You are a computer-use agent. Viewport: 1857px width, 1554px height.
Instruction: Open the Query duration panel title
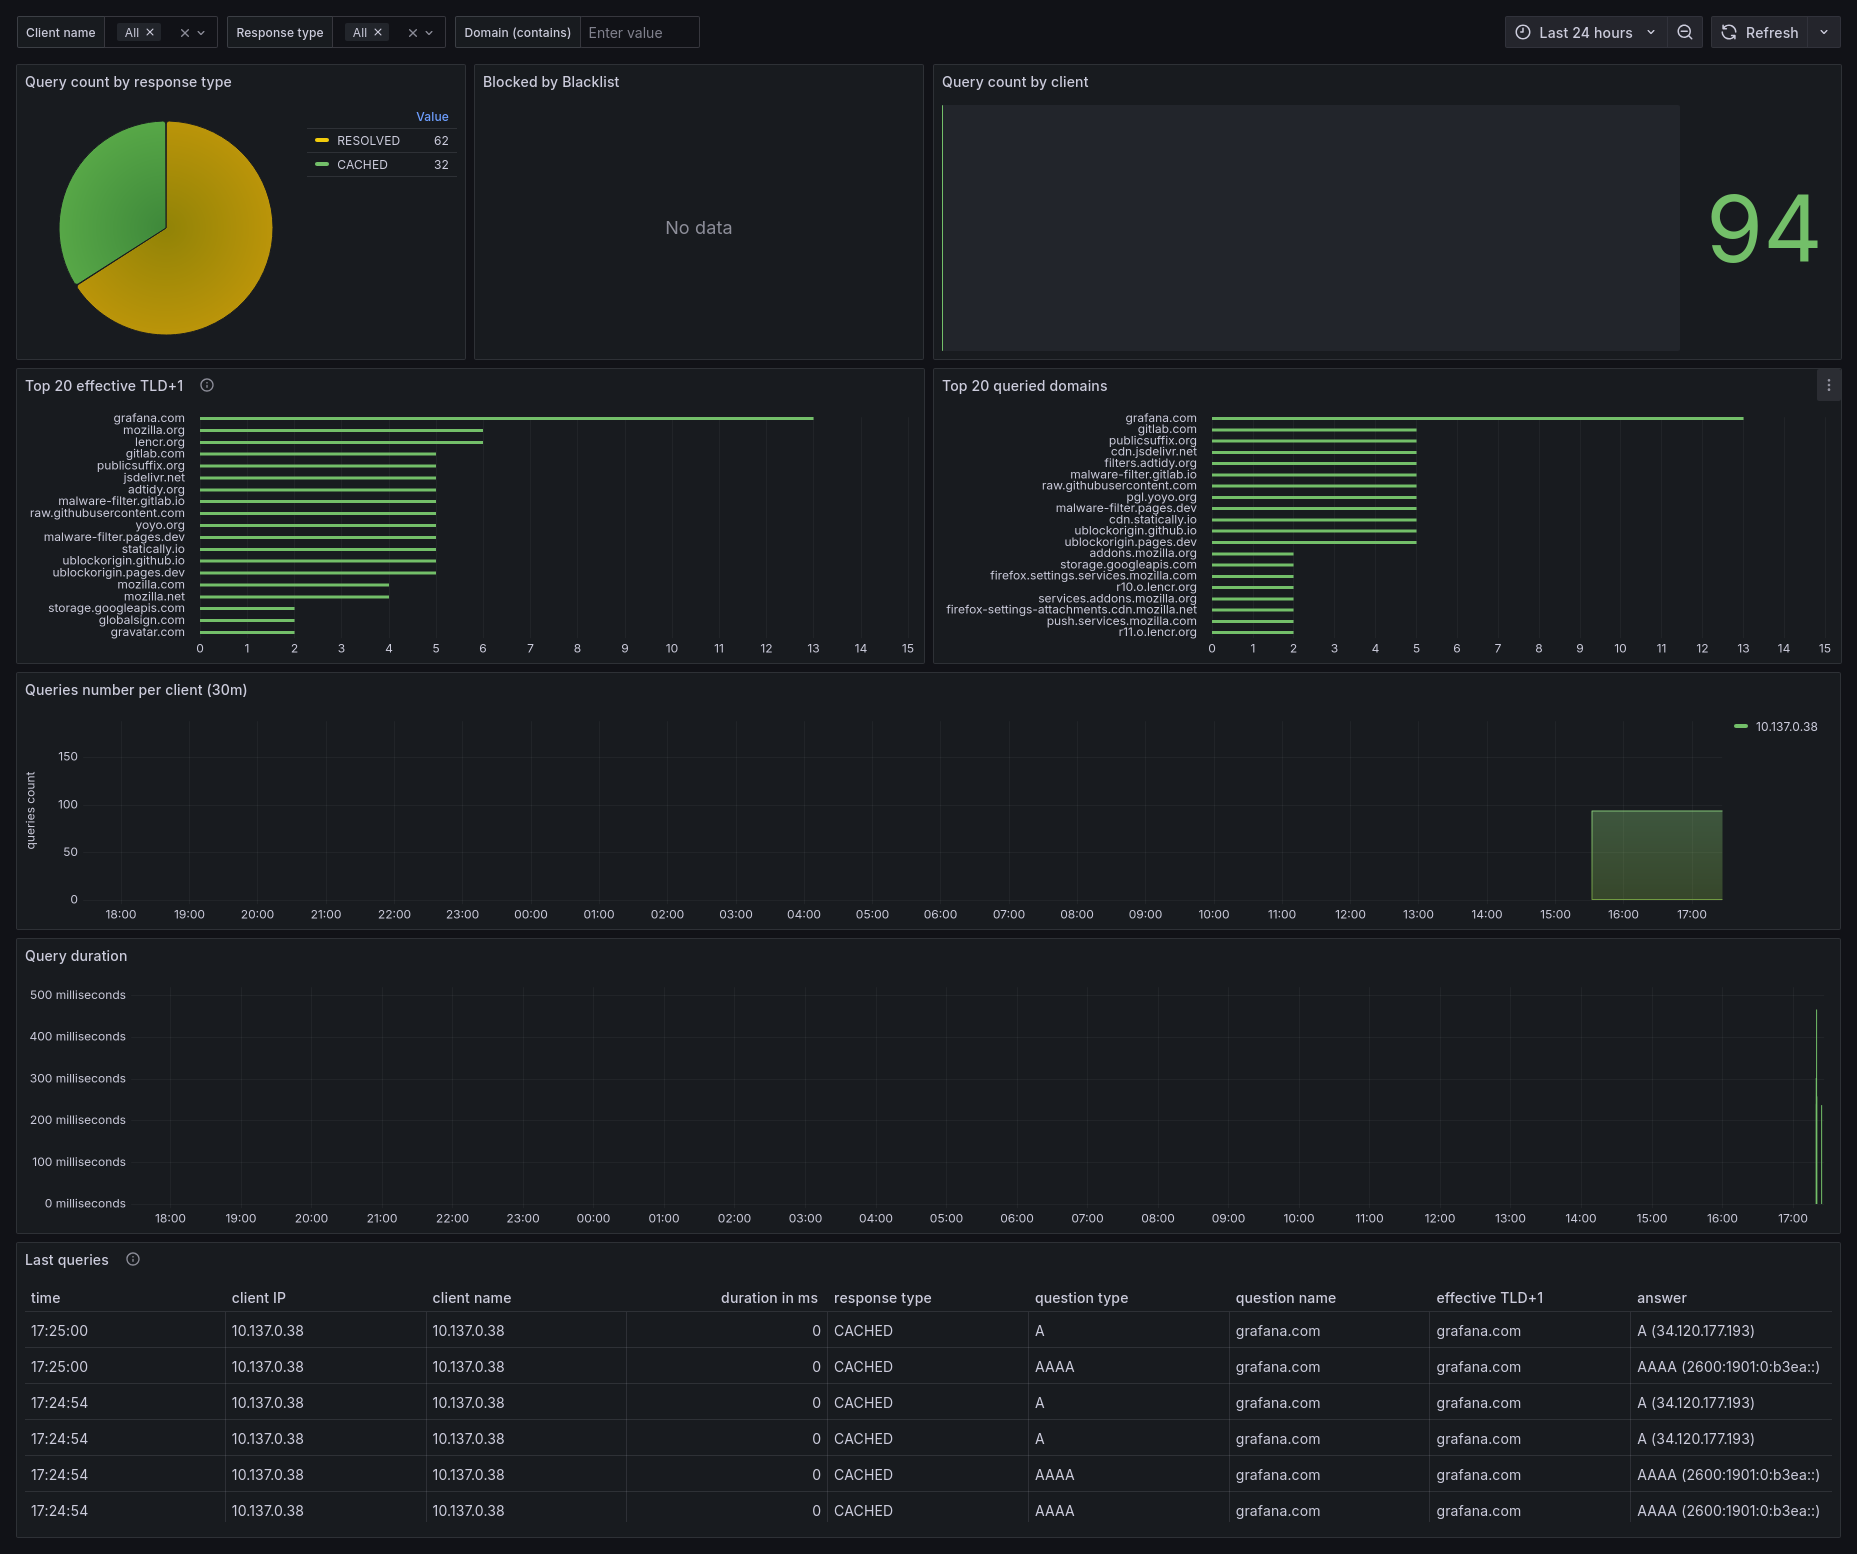coord(76,956)
